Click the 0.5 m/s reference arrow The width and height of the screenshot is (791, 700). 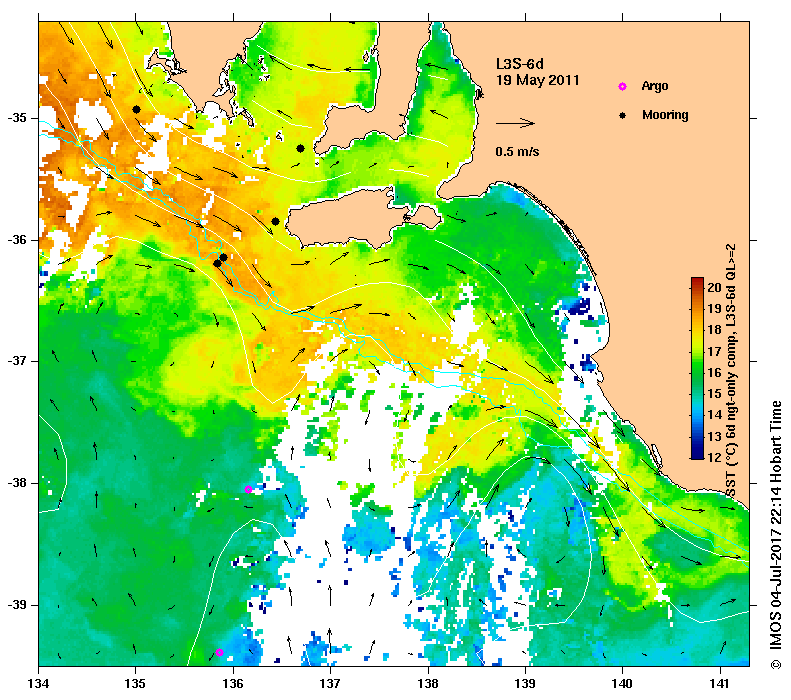515,123
